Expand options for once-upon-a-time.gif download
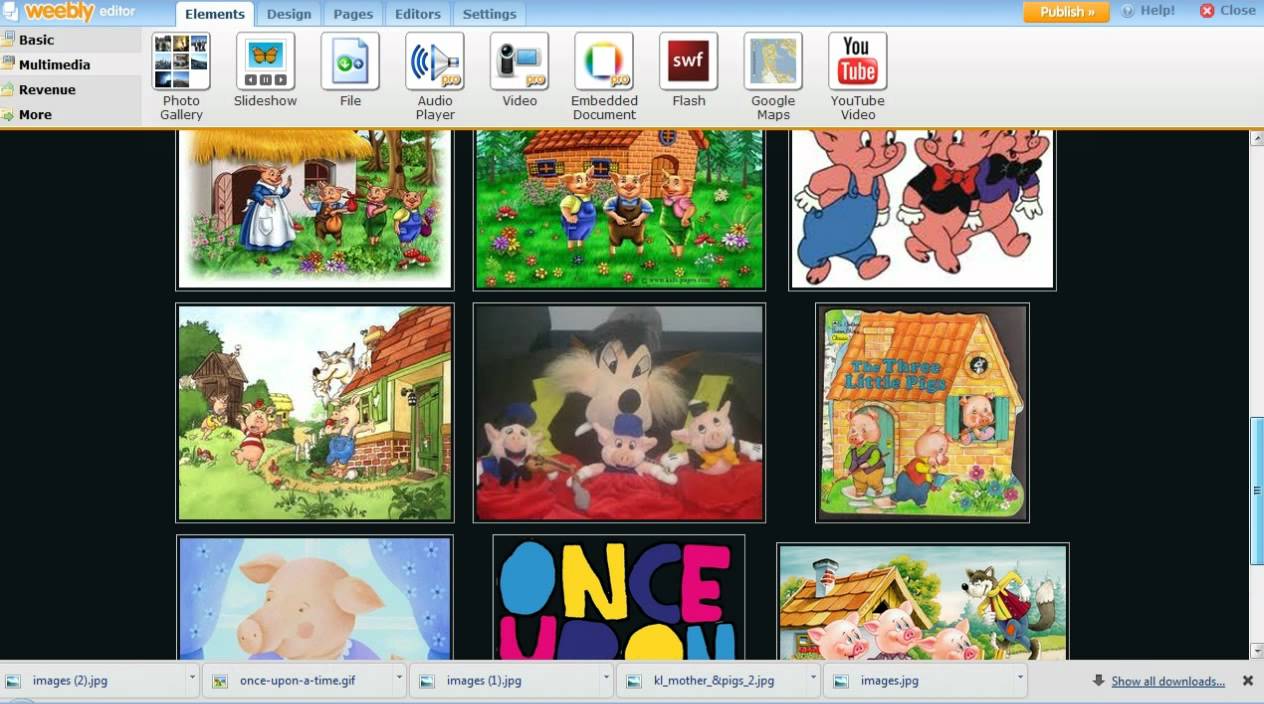Image resolution: width=1264 pixels, height=704 pixels. coord(399,679)
